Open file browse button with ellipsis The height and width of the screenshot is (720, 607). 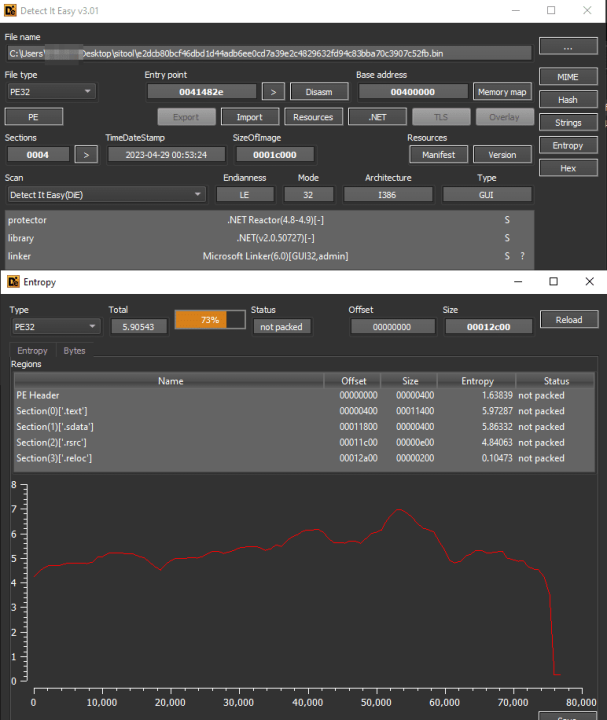tap(568, 46)
